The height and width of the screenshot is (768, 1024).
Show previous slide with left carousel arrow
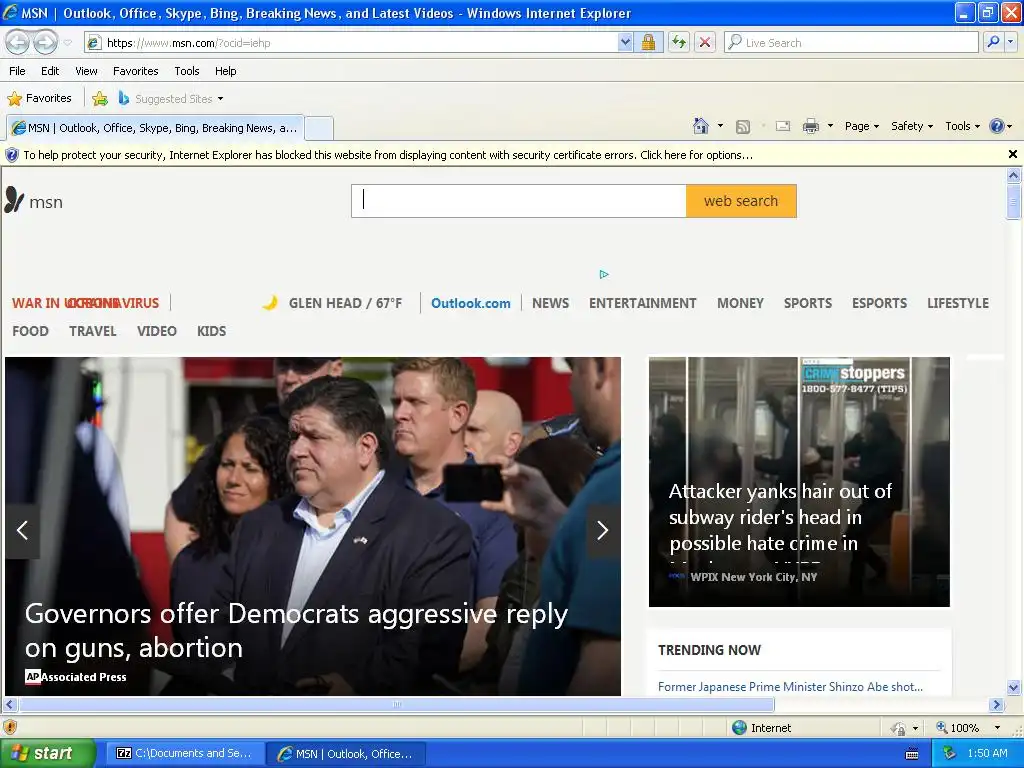[x=22, y=530]
